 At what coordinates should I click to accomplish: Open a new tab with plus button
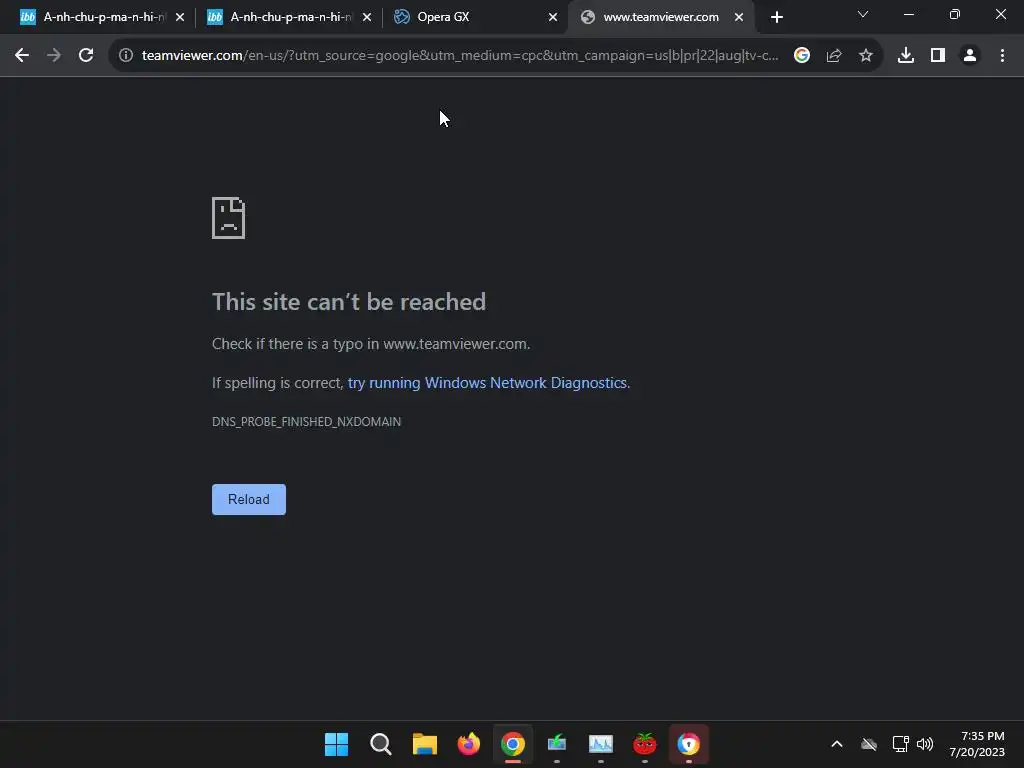[776, 18]
